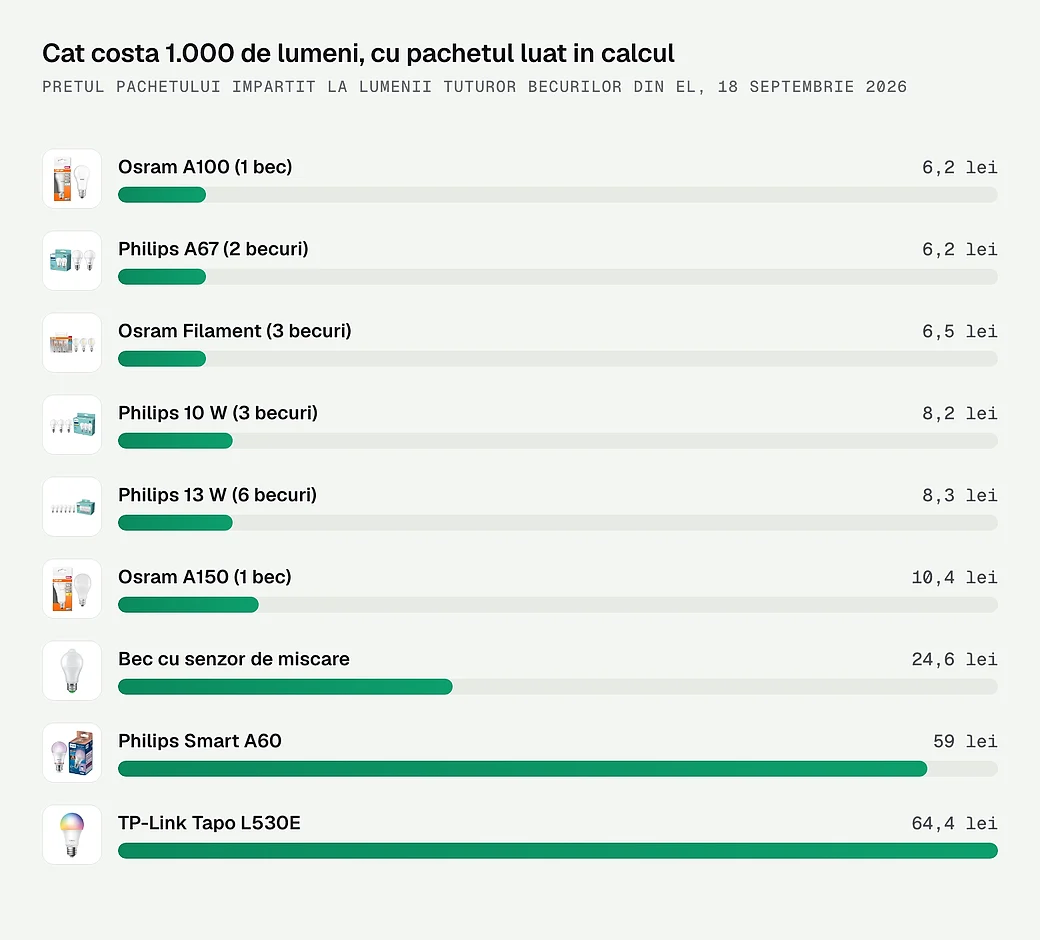Click the value '24,6 lei'

pyautogui.click(x=954, y=660)
